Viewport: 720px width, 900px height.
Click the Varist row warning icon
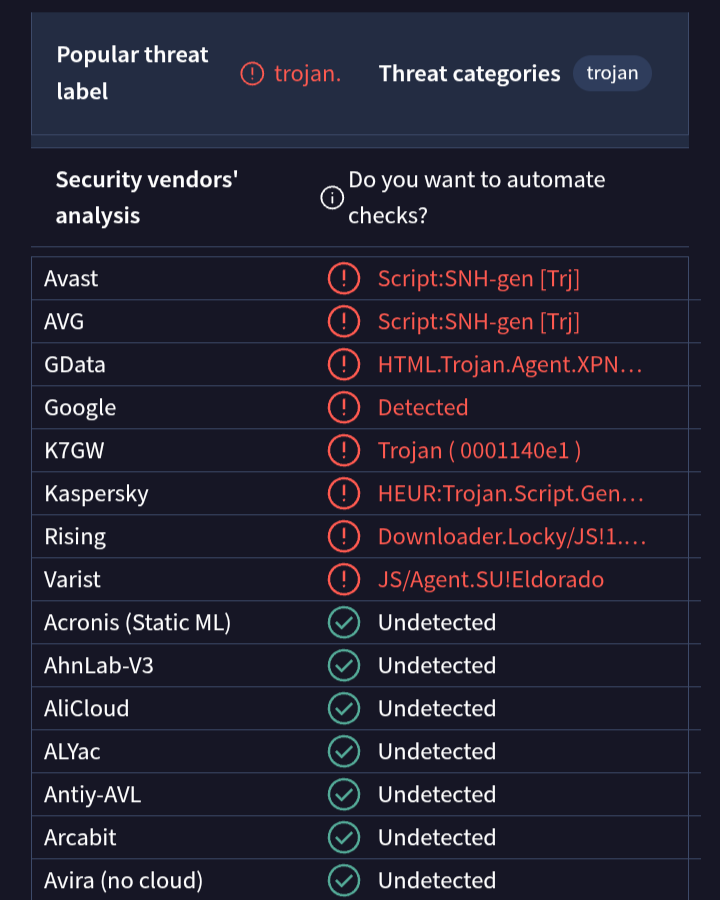click(343, 580)
